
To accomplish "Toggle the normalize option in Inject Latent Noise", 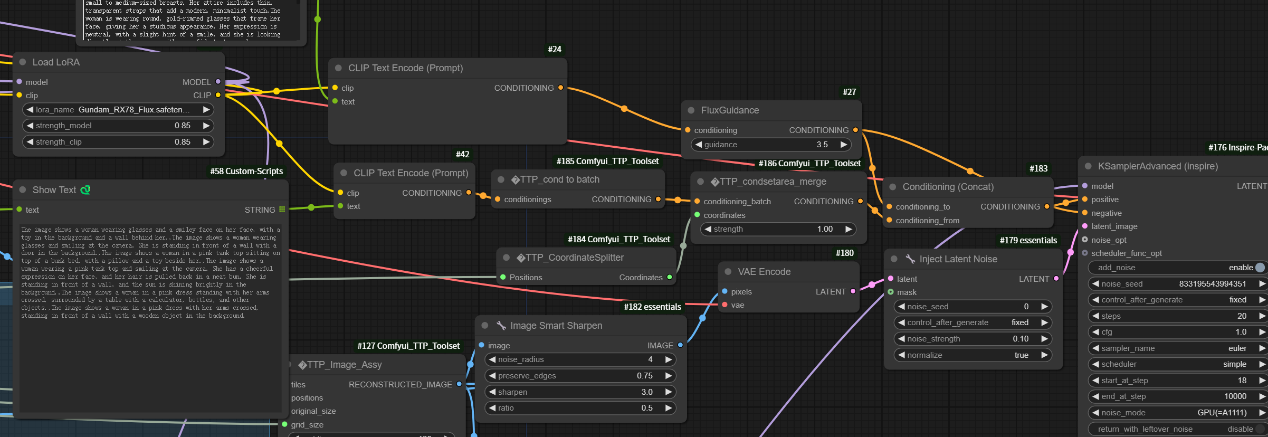I will (965, 355).
